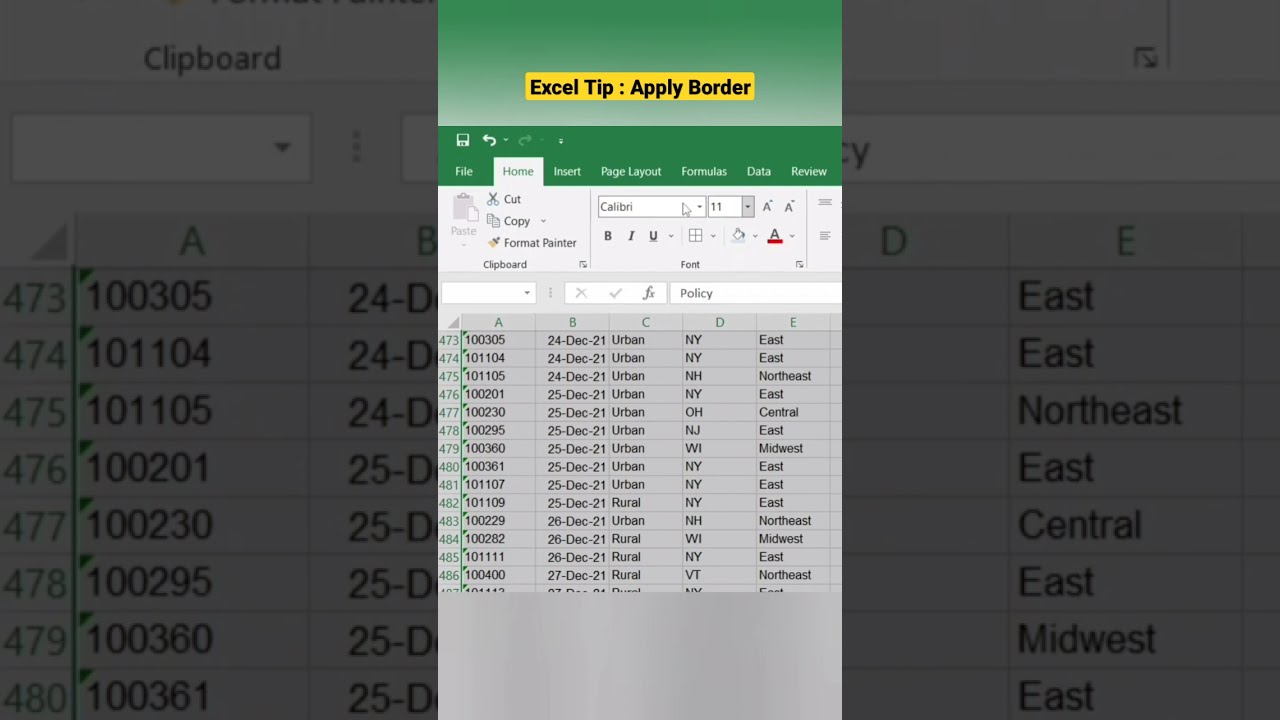Click the cell with 100282
This screenshot has height=720, width=1280.
tap(498, 539)
